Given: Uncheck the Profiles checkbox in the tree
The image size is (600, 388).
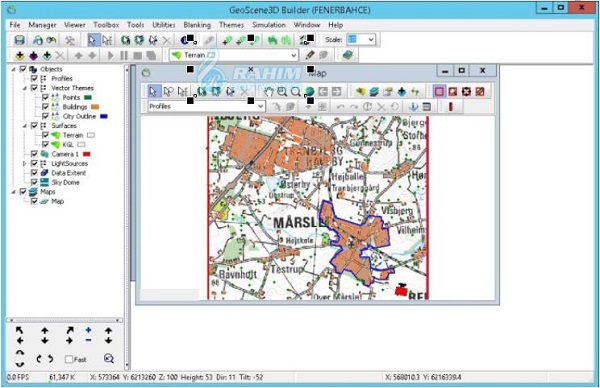Looking at the screenshot, I should 34,78.
